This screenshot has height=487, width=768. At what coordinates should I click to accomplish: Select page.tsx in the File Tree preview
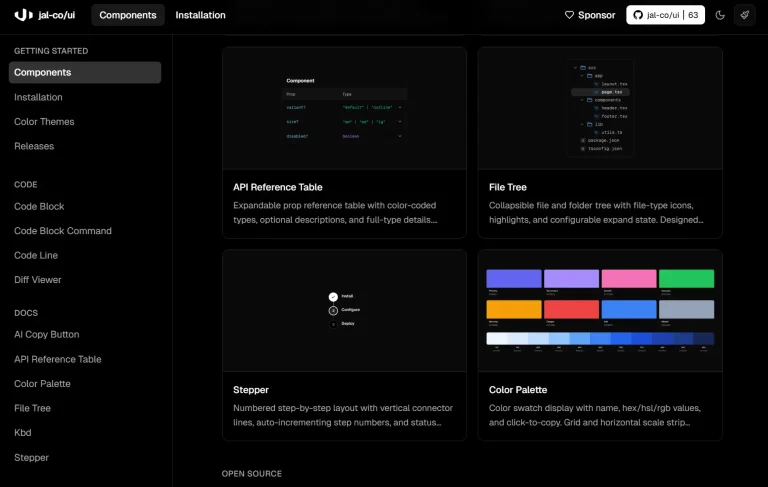pyautogui.click(x=613, y=92)
